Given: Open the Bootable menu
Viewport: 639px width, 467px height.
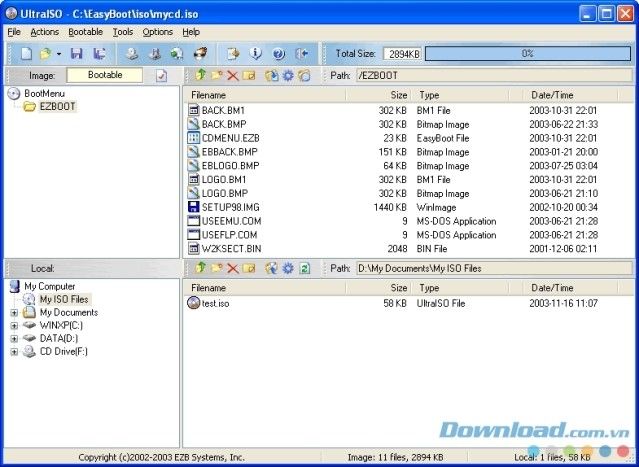Looking at the screenshot, I should click(x=86, y=32).
